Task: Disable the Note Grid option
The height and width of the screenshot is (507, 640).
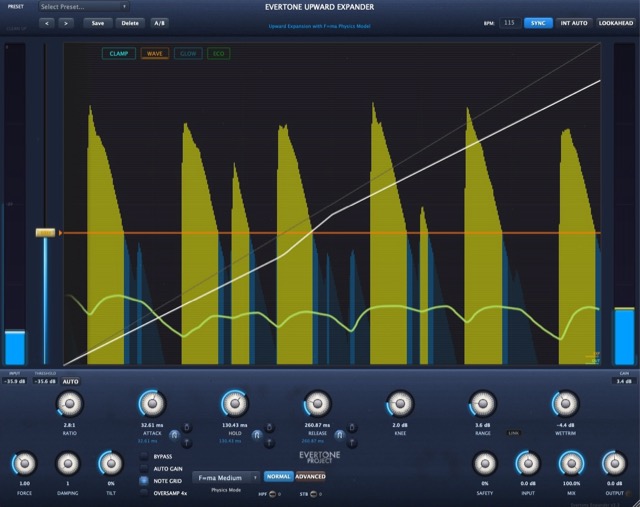Action: pos(145,480)
